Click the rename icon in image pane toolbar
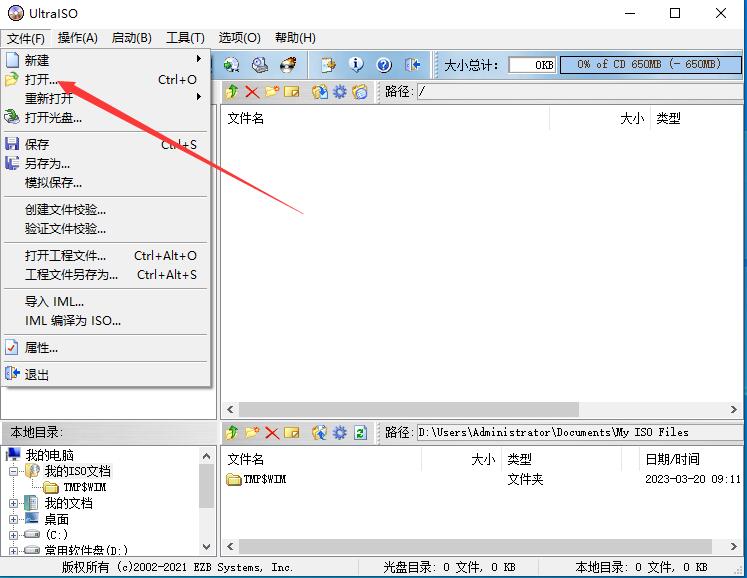 click(x=292, y=91)
